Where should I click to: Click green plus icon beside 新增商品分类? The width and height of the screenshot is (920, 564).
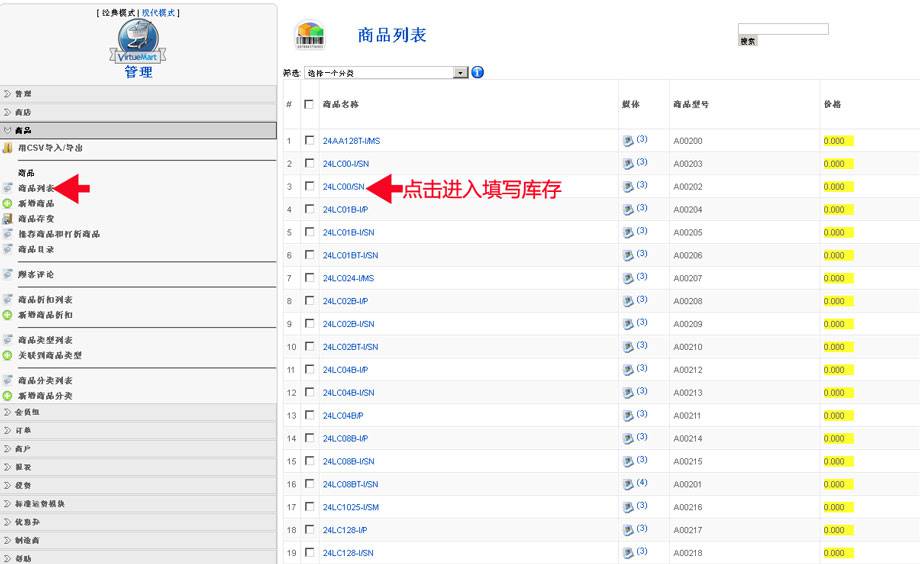[x=8, y=396]
